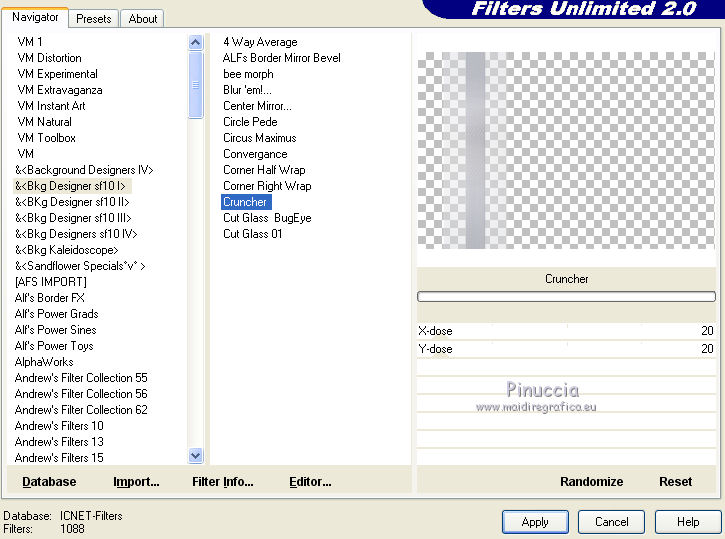
Task: Click the filter preview image
Action: point(566,150)
